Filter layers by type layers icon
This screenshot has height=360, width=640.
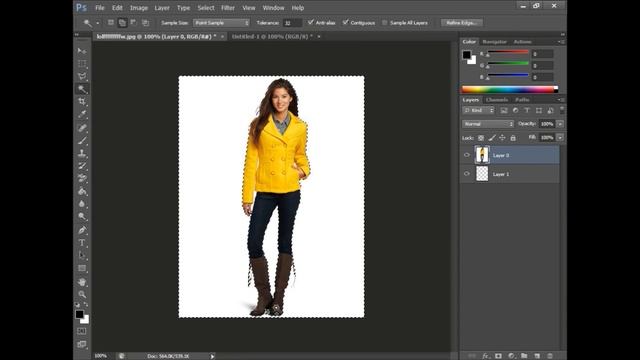point(527,111)
